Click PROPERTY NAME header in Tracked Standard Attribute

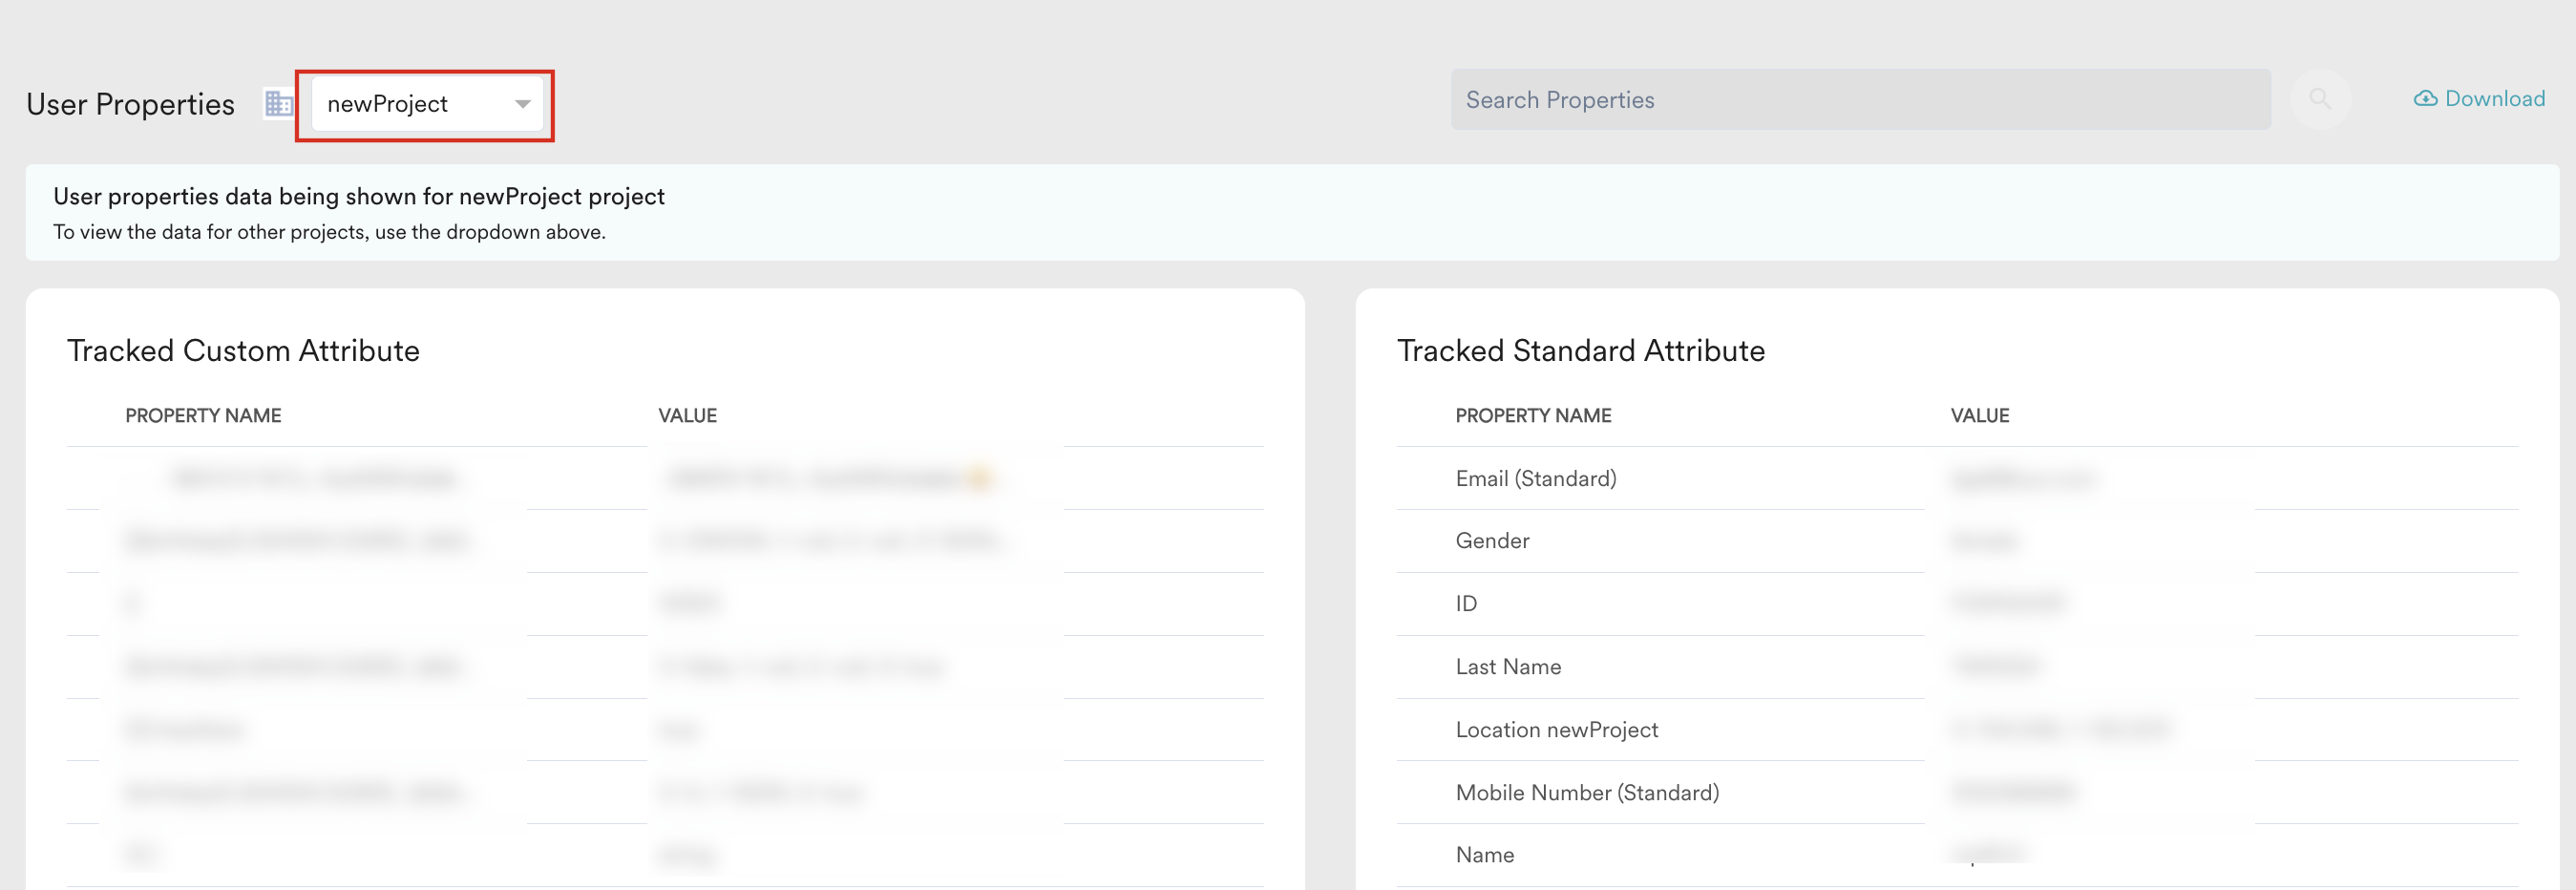(x=1533, y=416)
